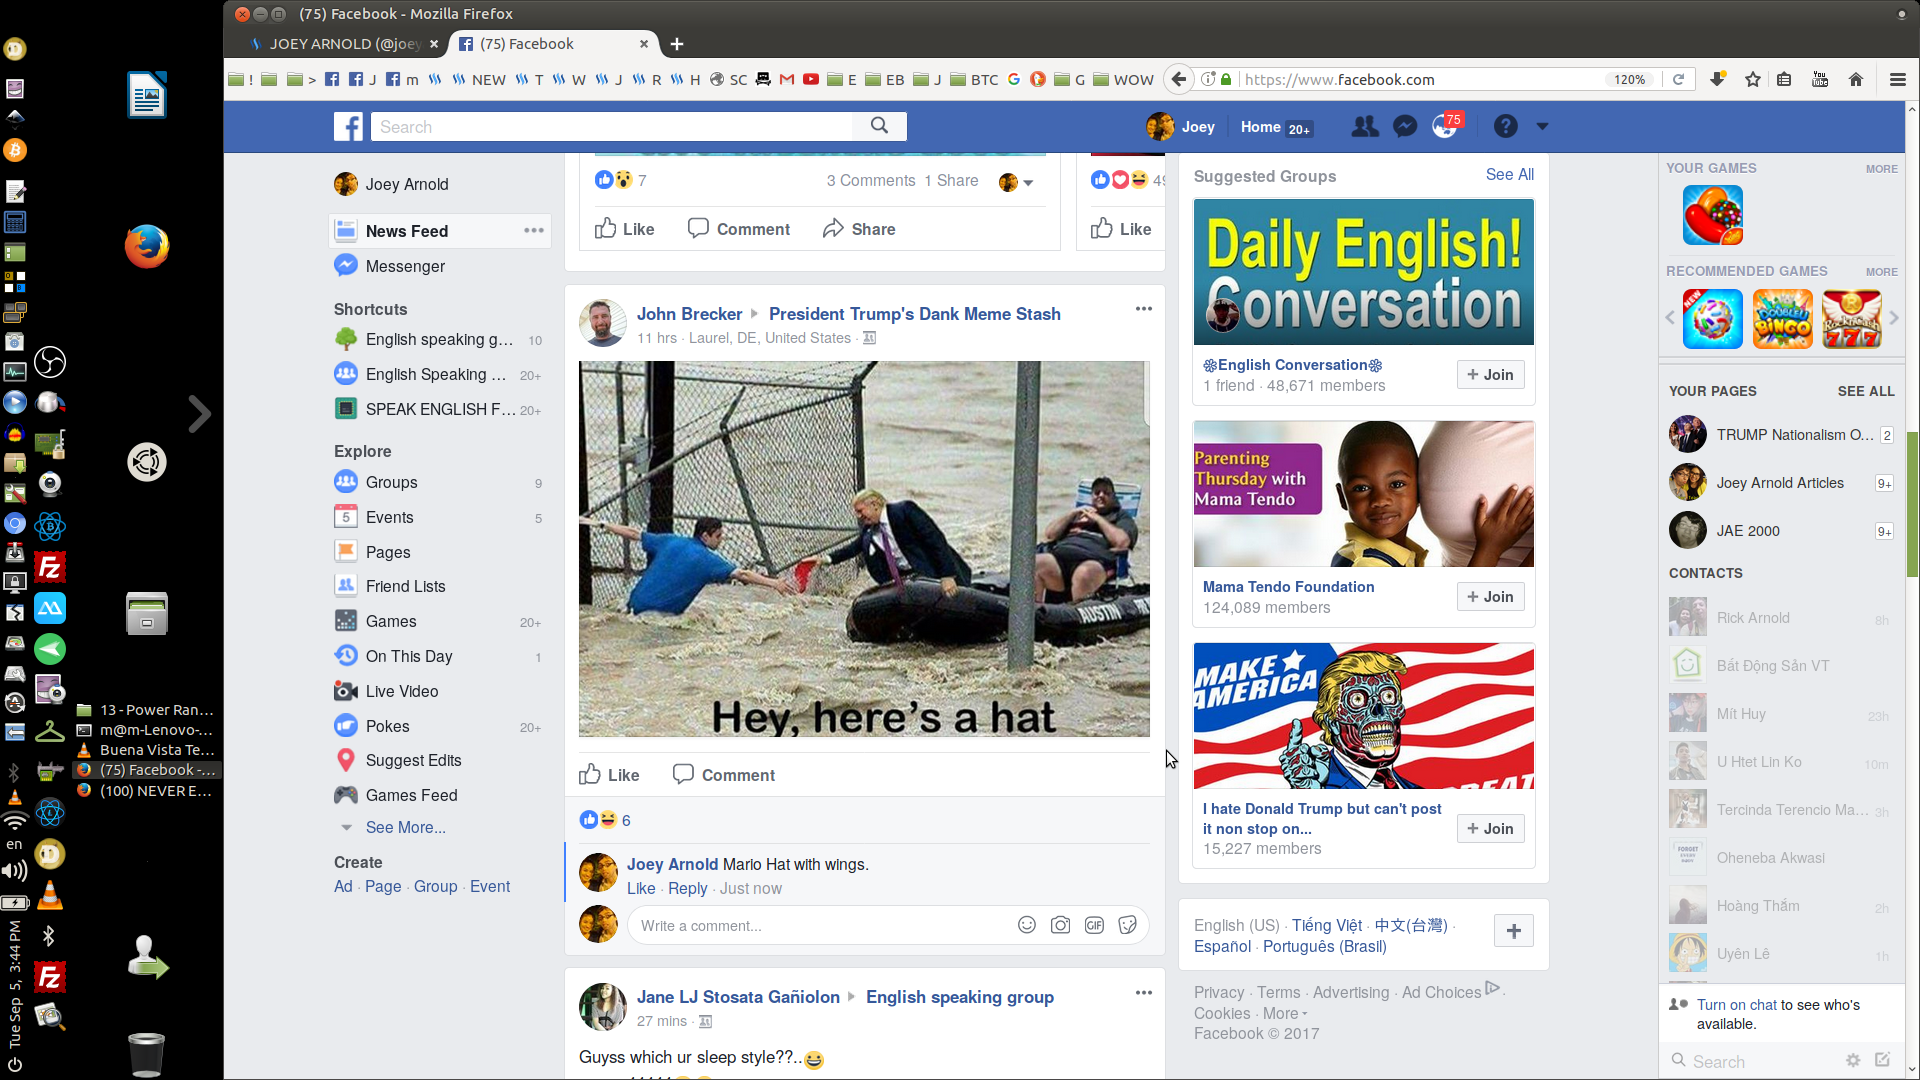Viewport: 1920px width, 1080px height.
Task: Open Events in Explore menu
Action: point(389,517)
